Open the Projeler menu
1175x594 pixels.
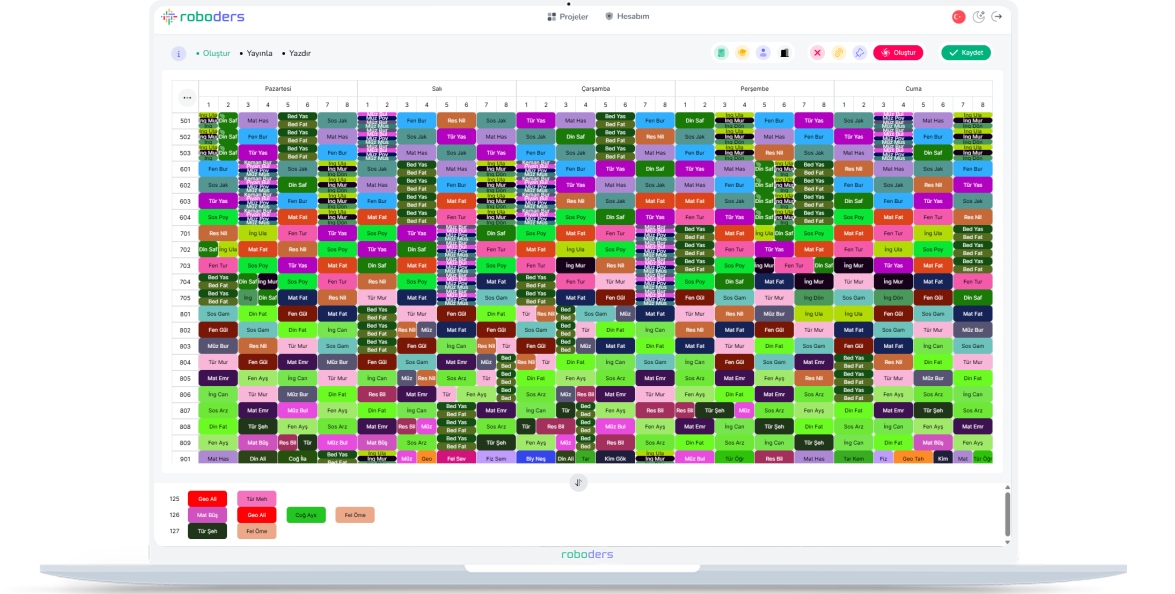568,16
